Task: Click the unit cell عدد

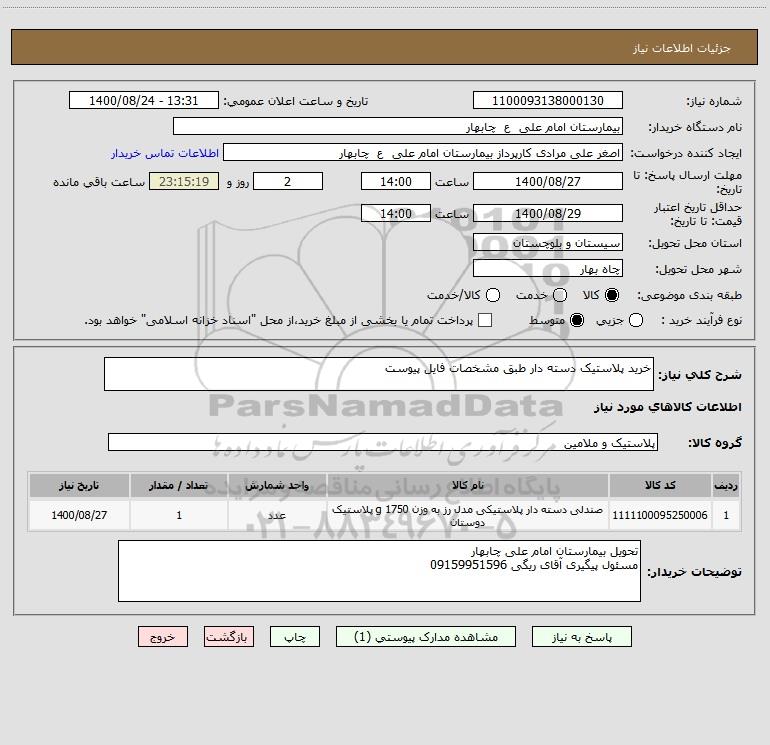Action: tap(277, 515)
